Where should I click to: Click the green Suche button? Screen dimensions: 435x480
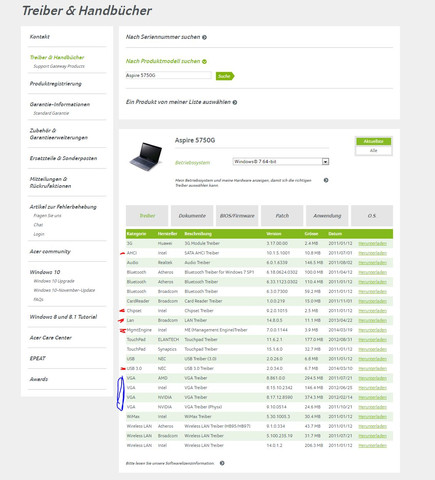(x=225, y=76)
